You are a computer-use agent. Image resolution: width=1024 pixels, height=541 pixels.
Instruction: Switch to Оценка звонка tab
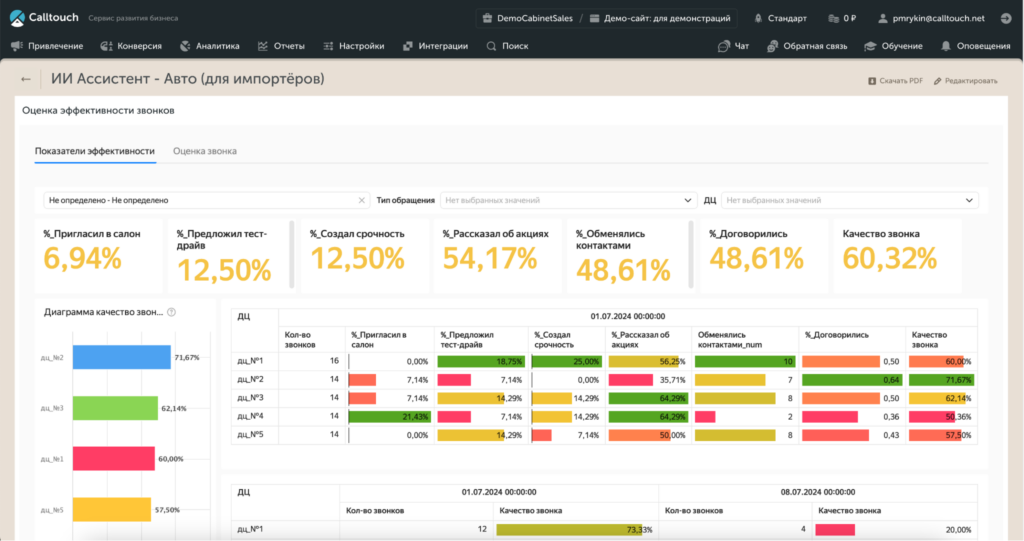click(204, 151)
